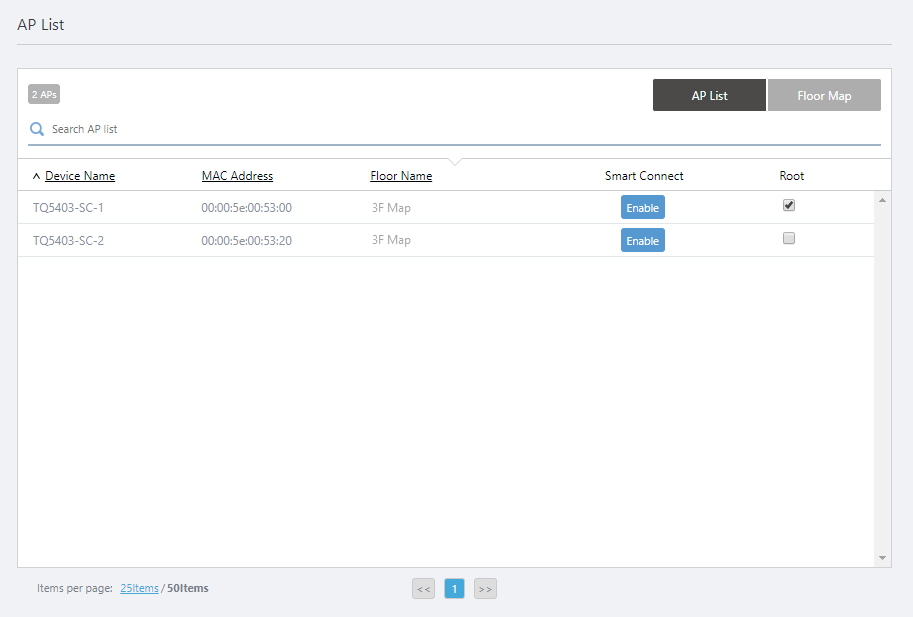Switch to the Floor Map tab
Viewport: 913px width, 617px height.
point(824,96)
